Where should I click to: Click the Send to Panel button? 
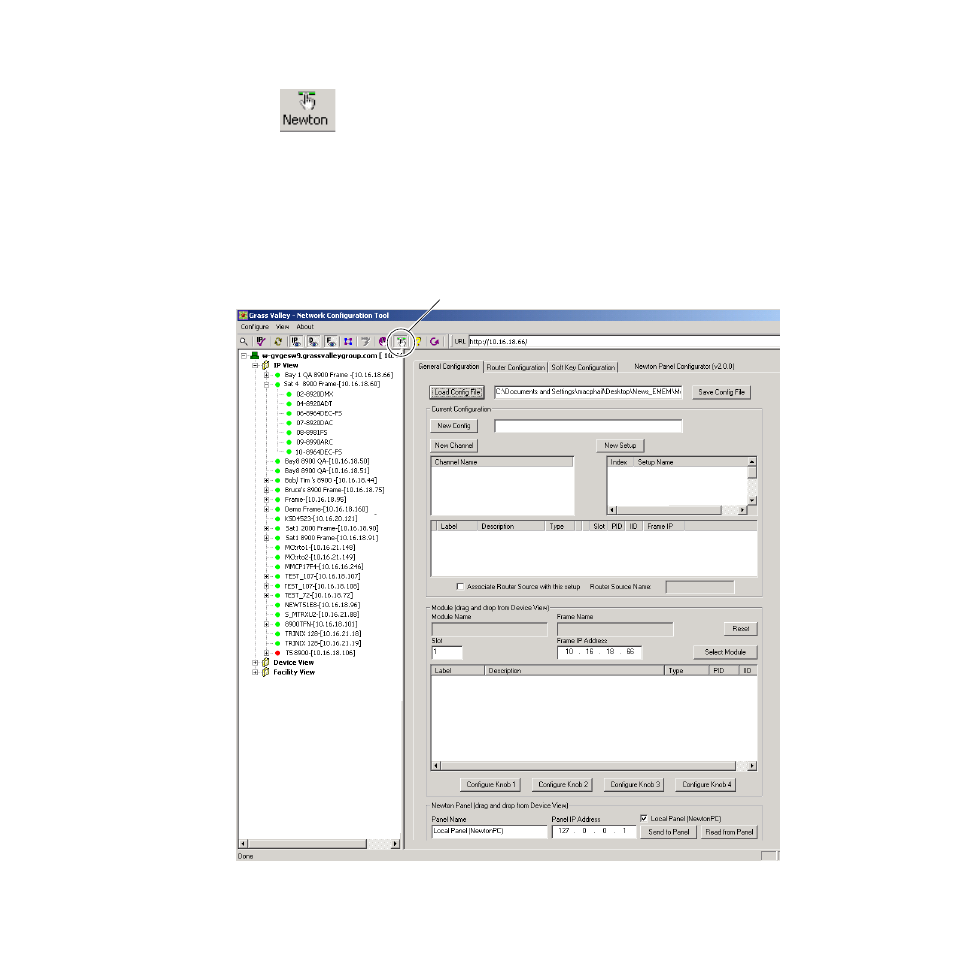coord(669,832)
